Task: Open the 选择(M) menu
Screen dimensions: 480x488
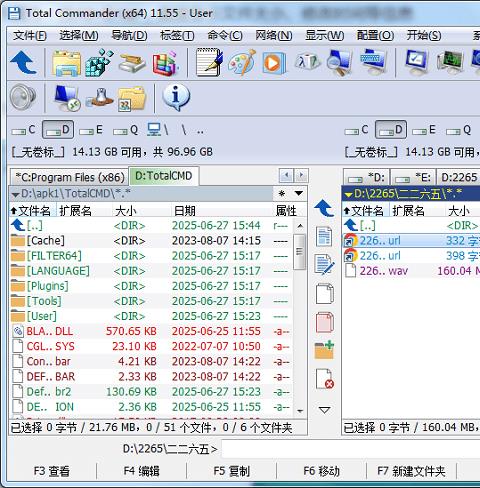Action: pos(79,35)
